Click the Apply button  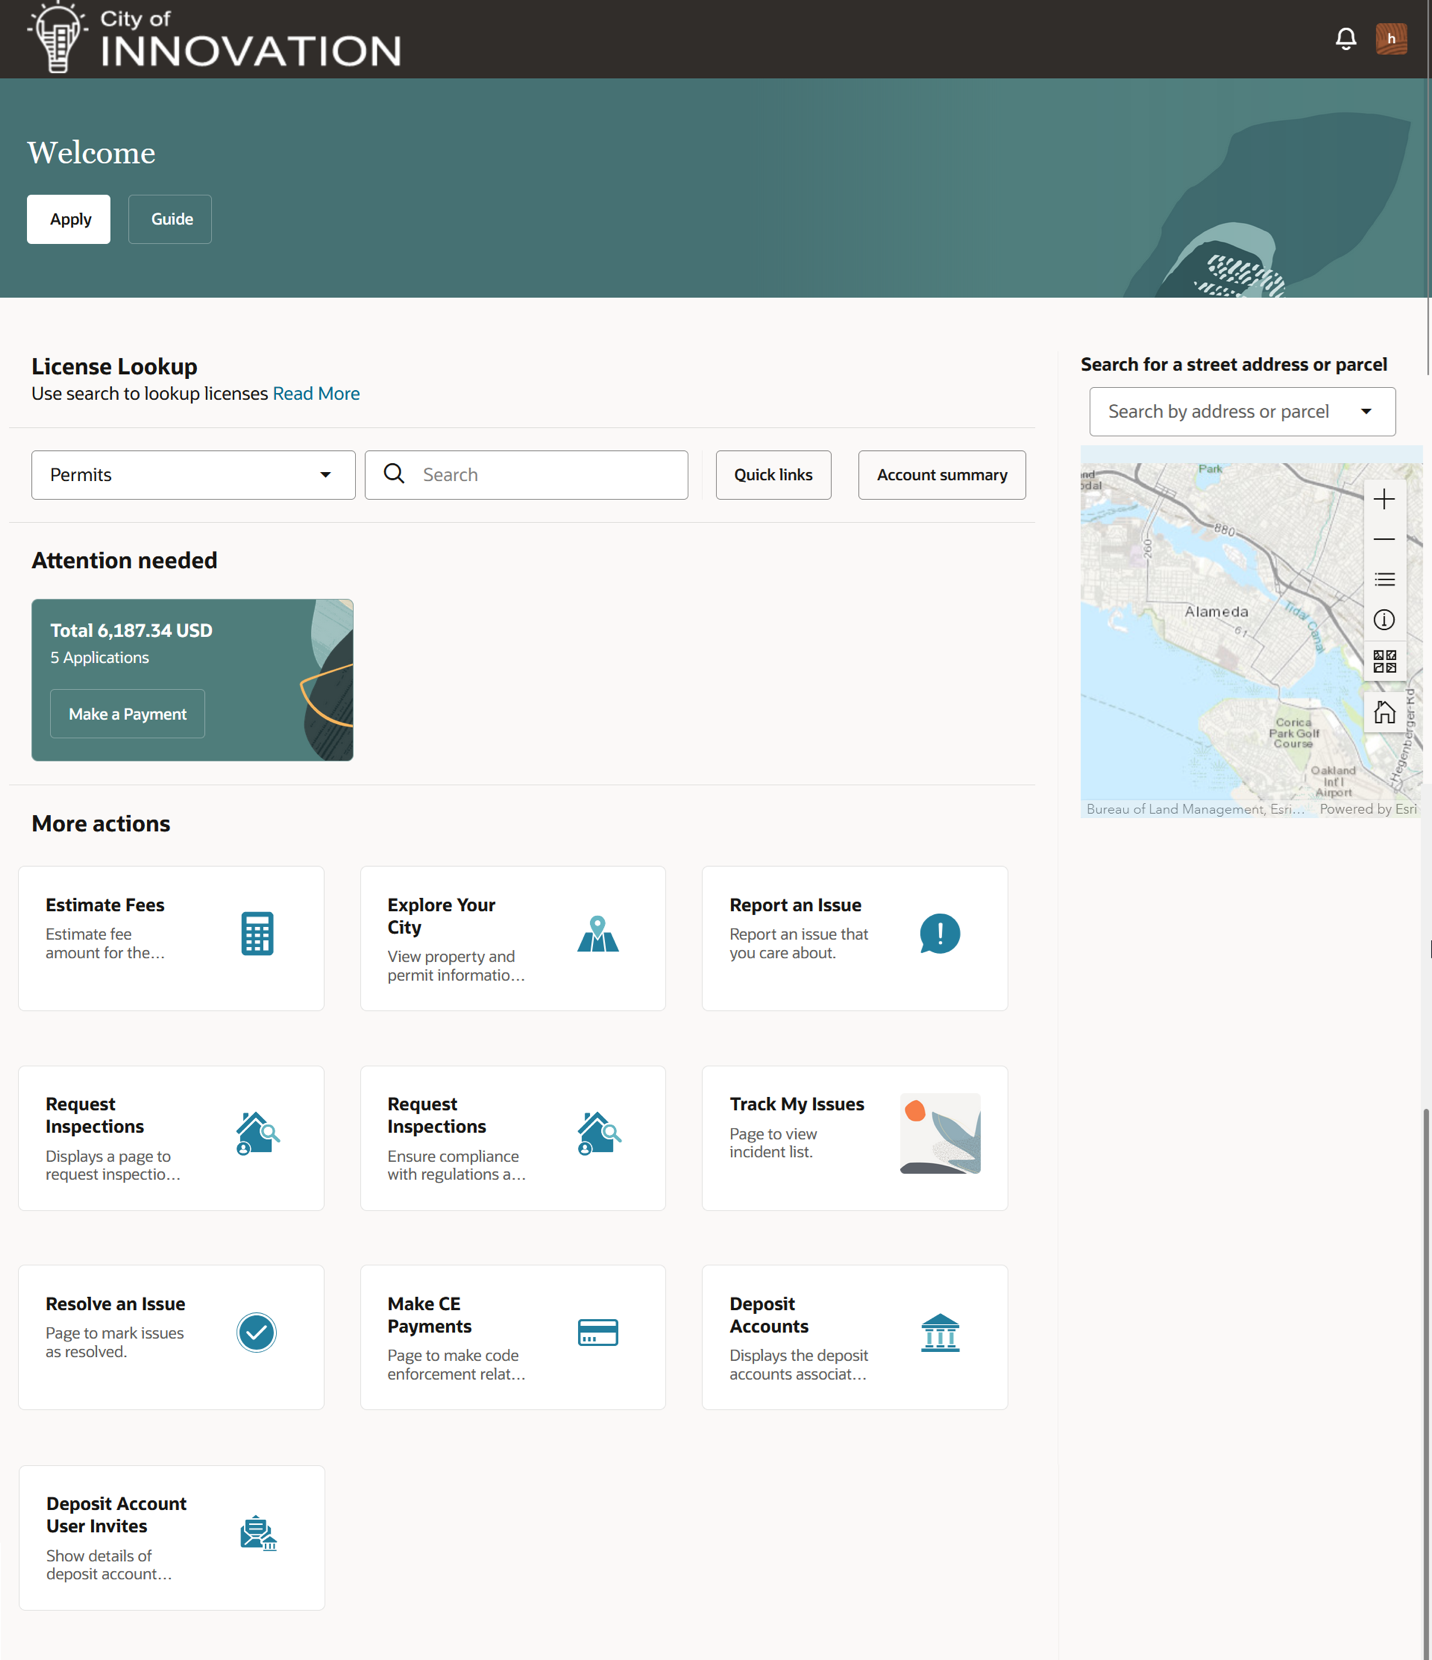pos(69,219)
